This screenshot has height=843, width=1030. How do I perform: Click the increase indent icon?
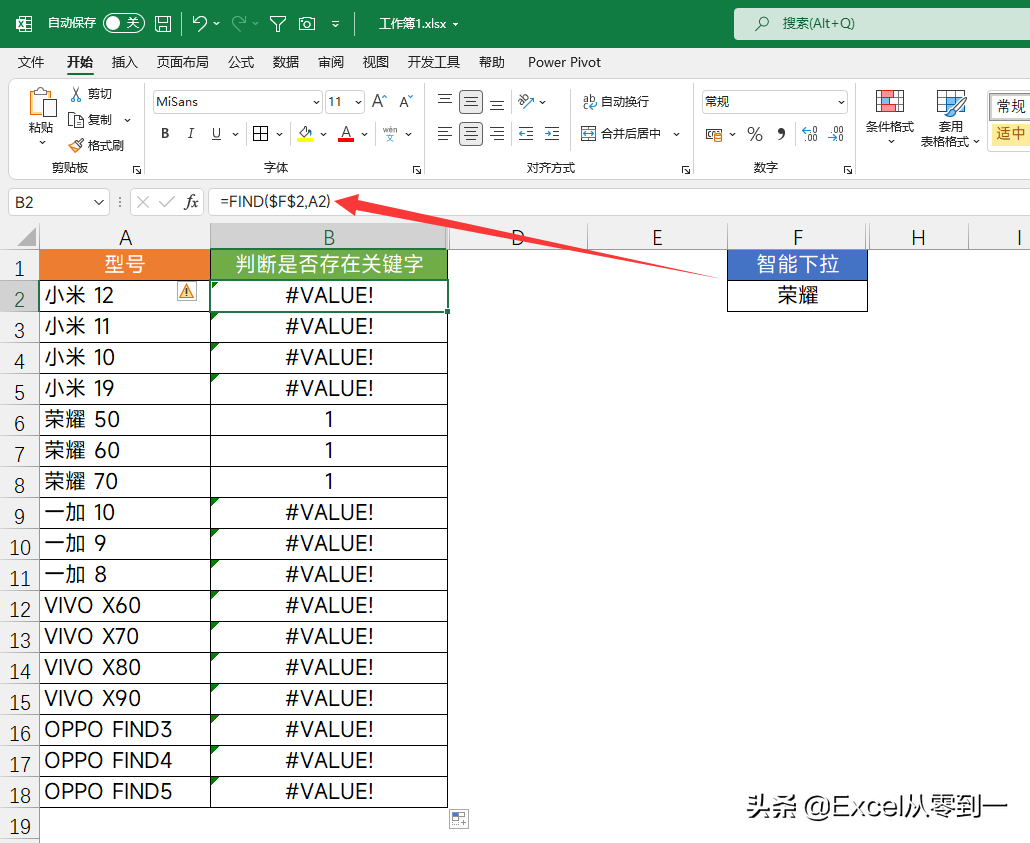[552, 133]
